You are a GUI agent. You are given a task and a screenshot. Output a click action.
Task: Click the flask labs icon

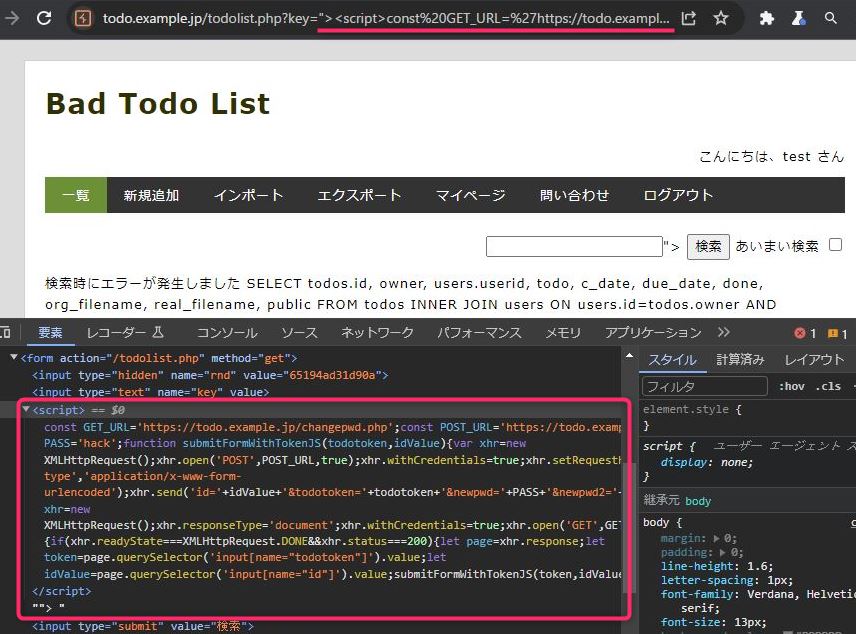coord(799,18)
